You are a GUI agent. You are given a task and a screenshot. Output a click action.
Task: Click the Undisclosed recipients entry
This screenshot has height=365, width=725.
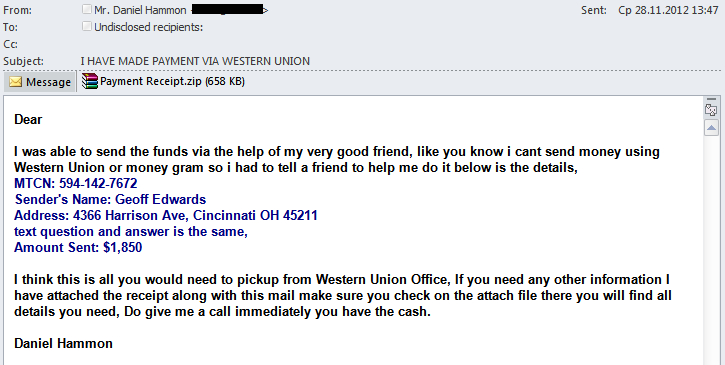pos(148,27)
